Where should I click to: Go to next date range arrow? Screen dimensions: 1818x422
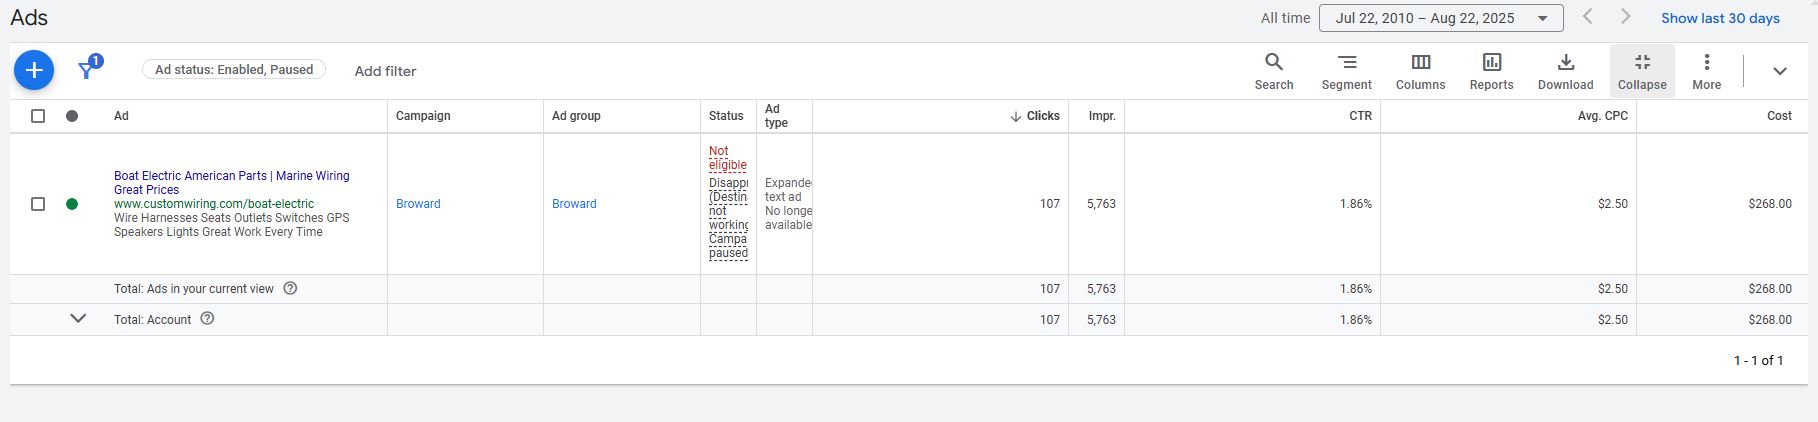1625,17
